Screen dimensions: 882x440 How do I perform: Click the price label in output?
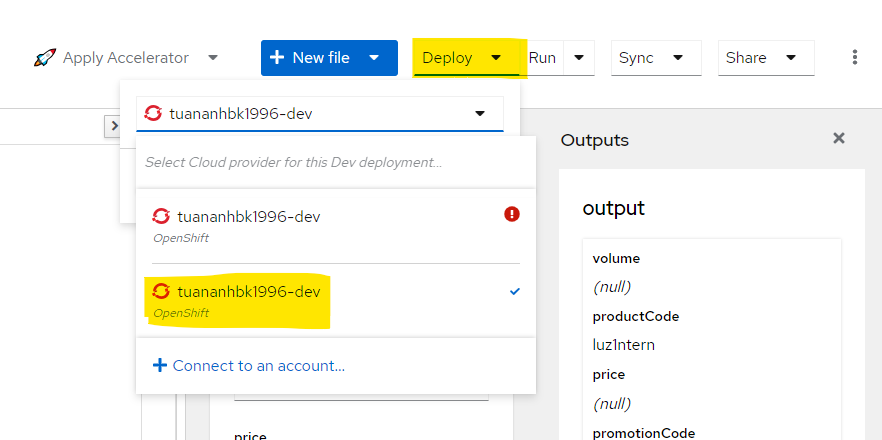pyautogui.click(x=609, y=375)
